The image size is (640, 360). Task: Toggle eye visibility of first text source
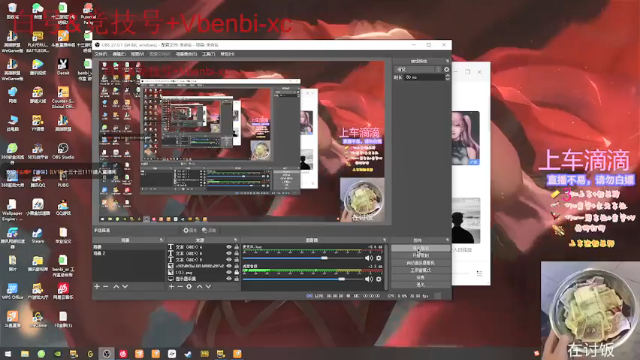[229, 247]
